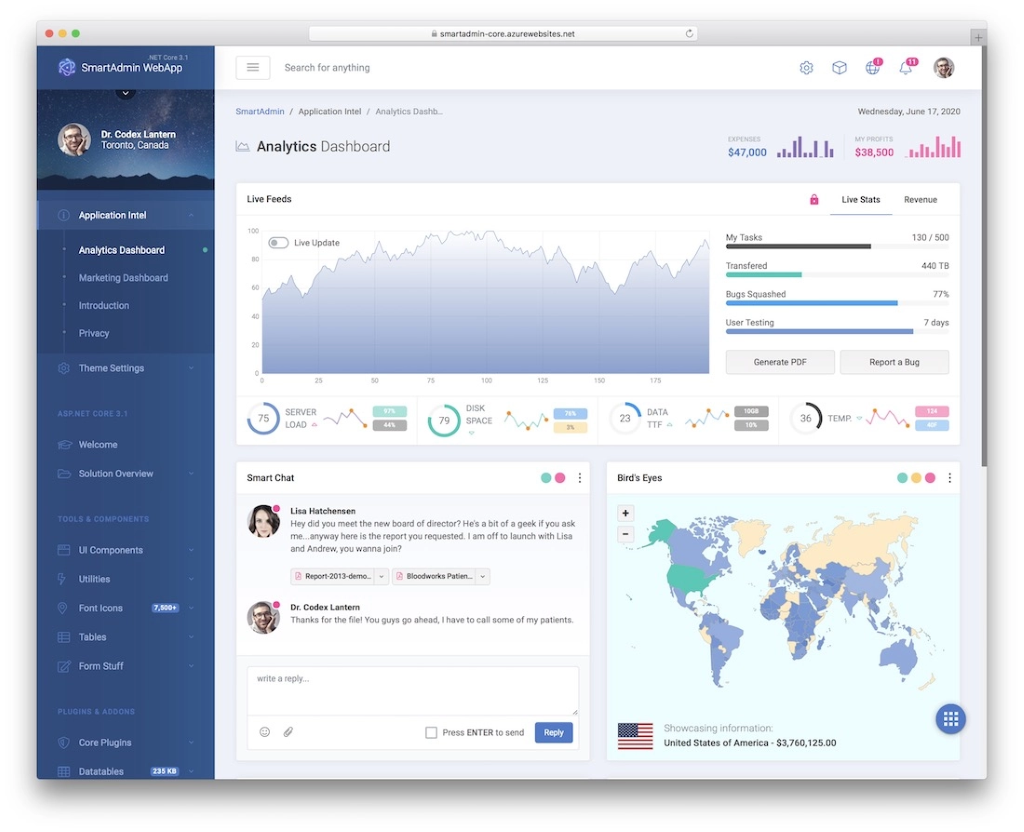
Task: Toggle the Live Update switch
Action: pyautogui.click(x=278, y=243)
